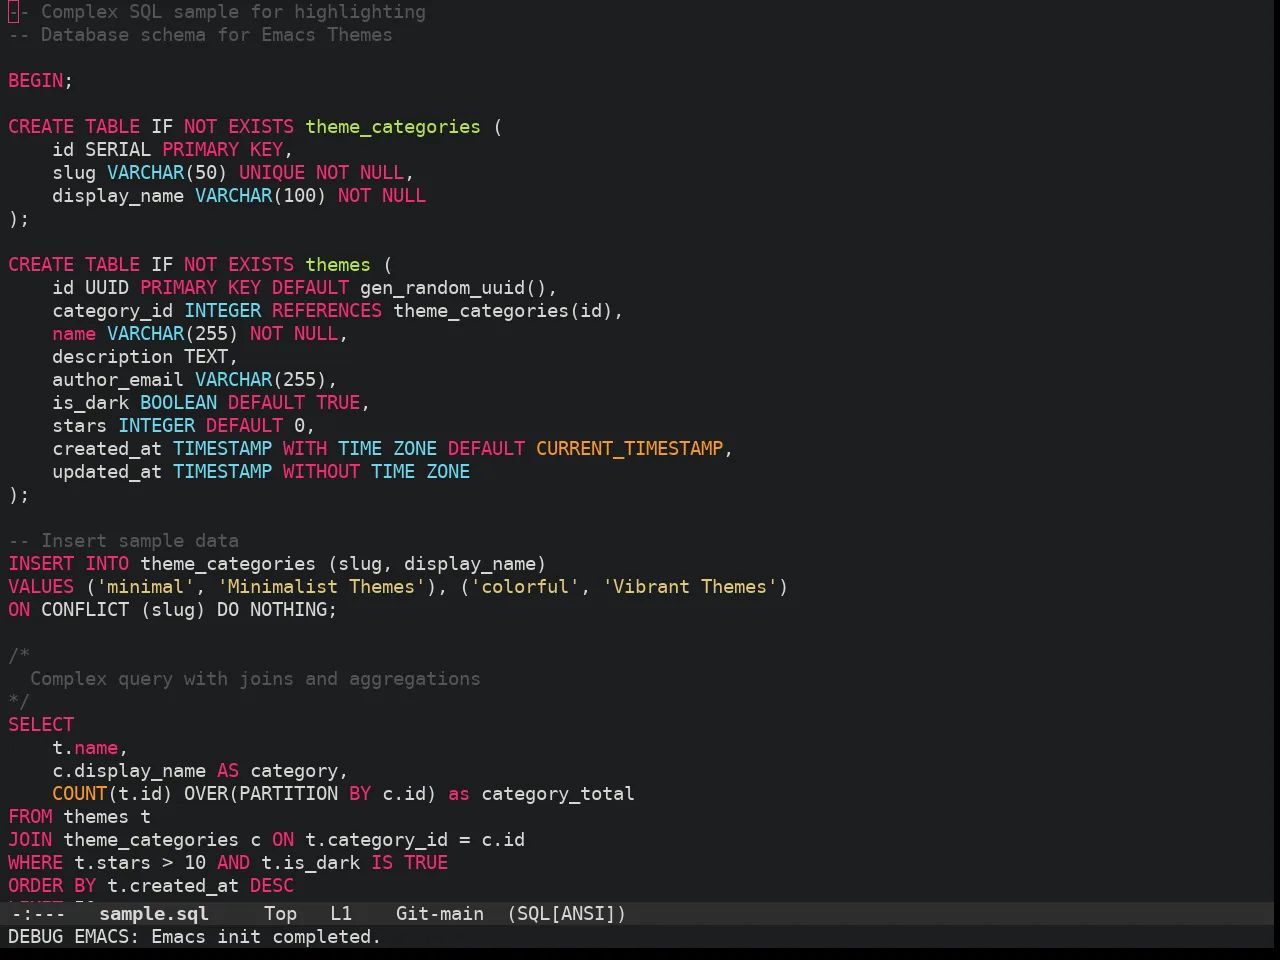
Task: Click the orange COUNT function name
Action: (80, 794)
